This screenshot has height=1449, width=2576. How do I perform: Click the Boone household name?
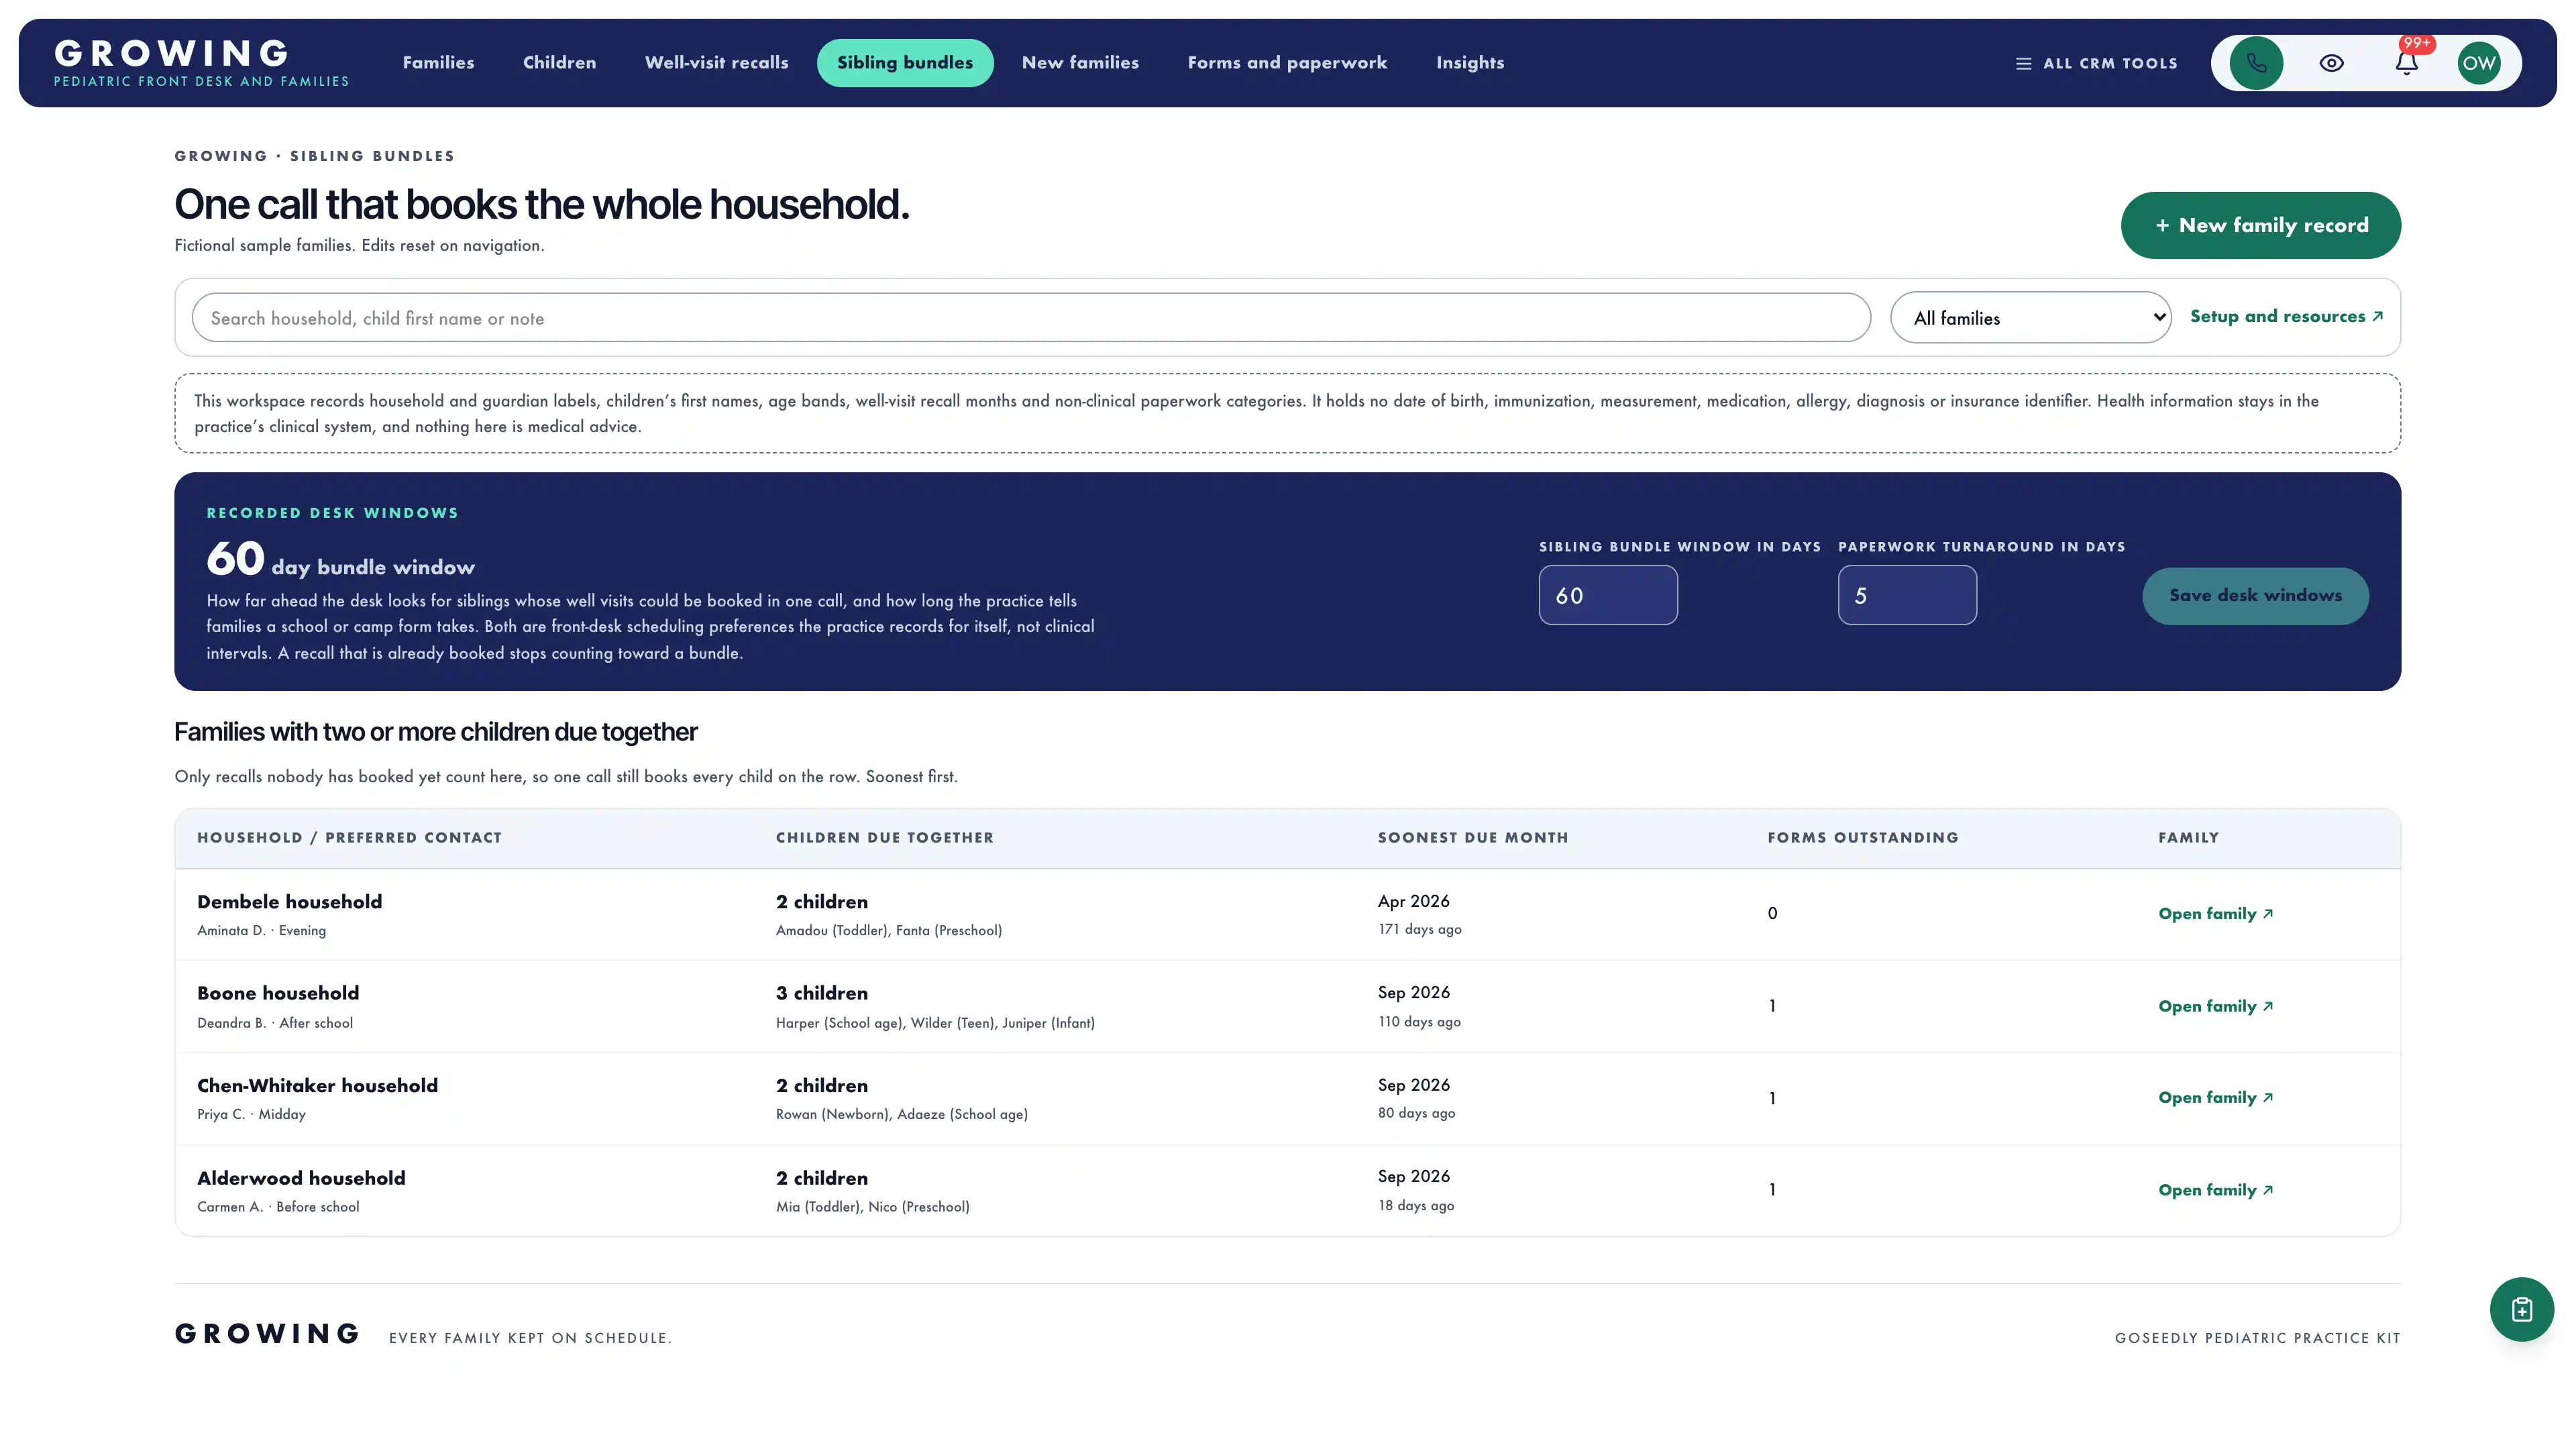point(278,993)
